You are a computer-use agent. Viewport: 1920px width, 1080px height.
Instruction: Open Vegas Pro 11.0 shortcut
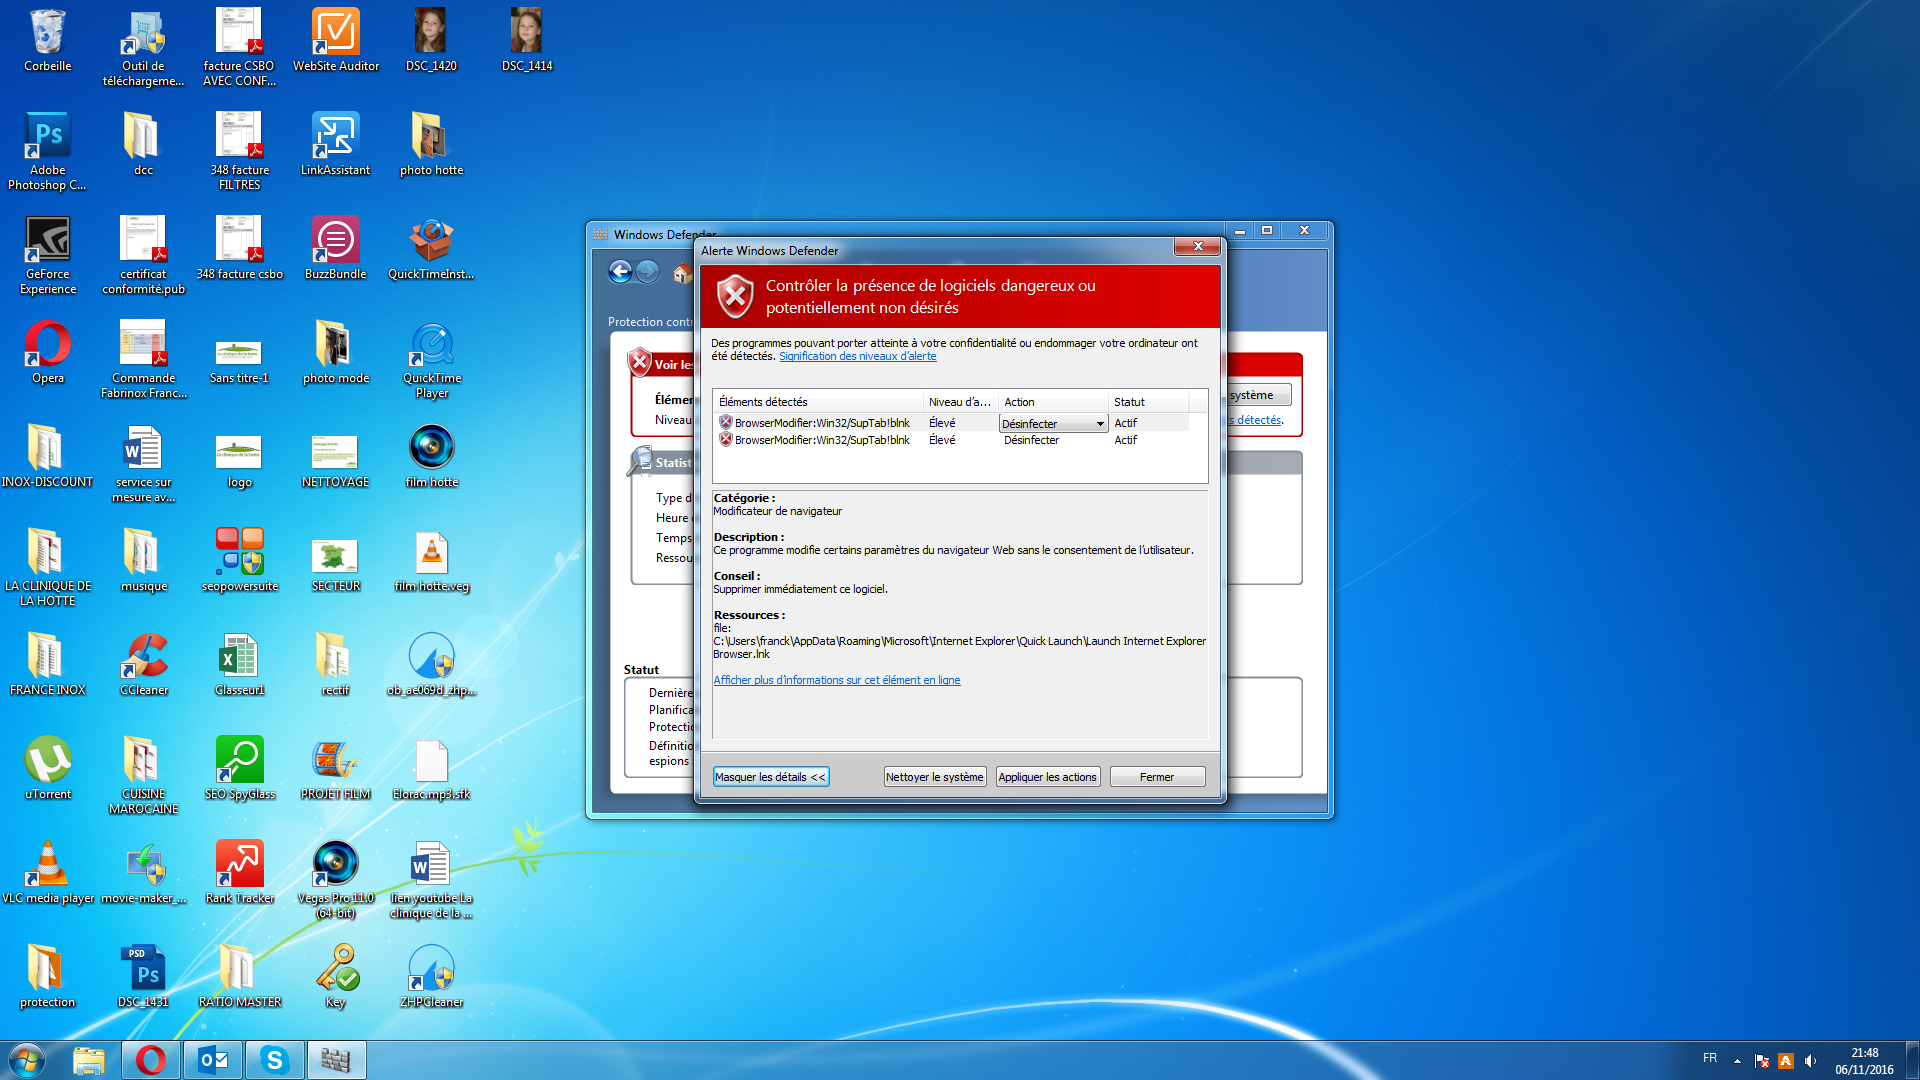tap(335, 880)
